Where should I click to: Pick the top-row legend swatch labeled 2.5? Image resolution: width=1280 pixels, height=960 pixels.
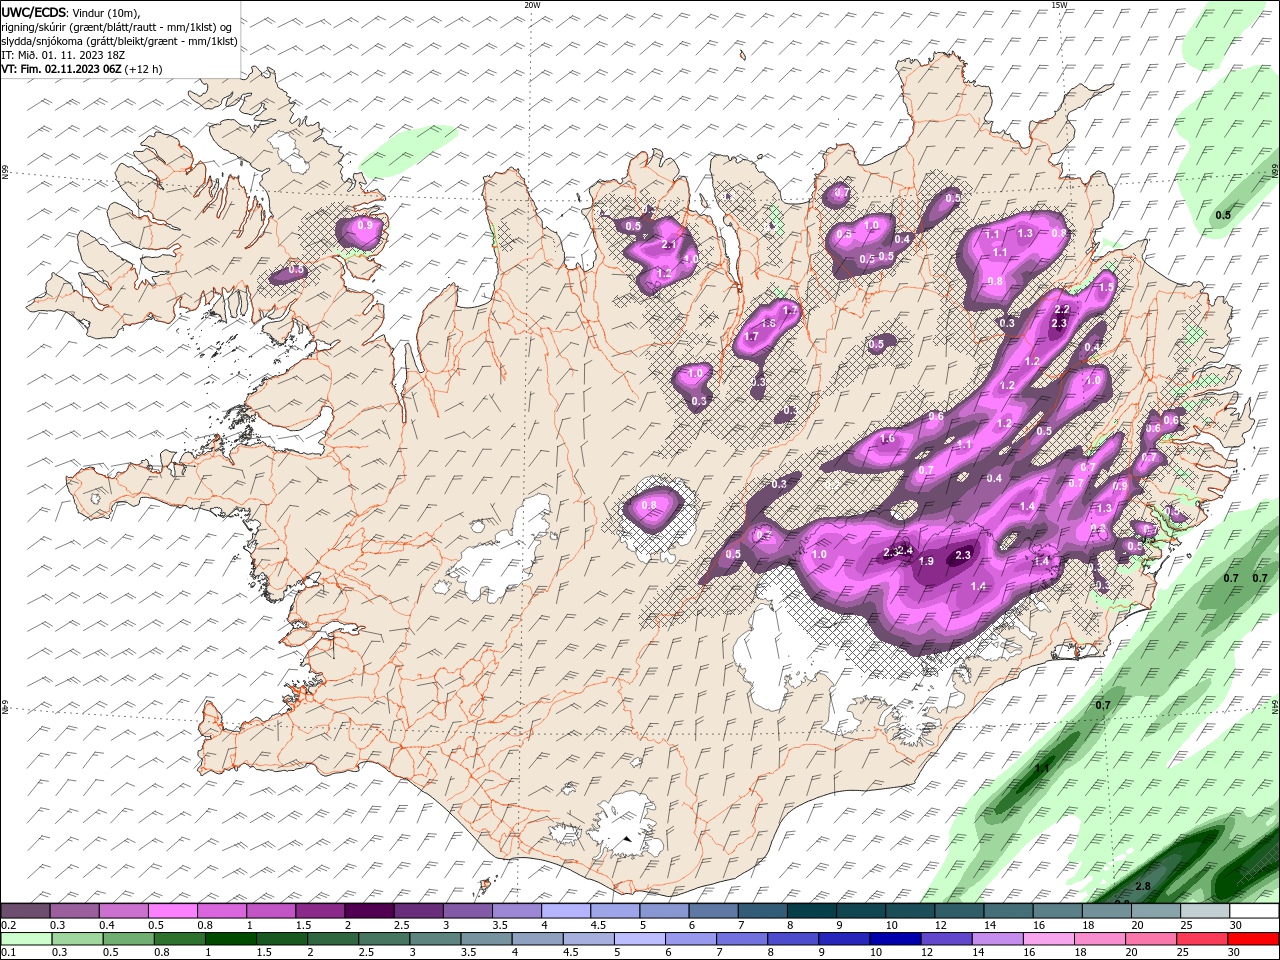pyautogui.click(x=418, y=911)
